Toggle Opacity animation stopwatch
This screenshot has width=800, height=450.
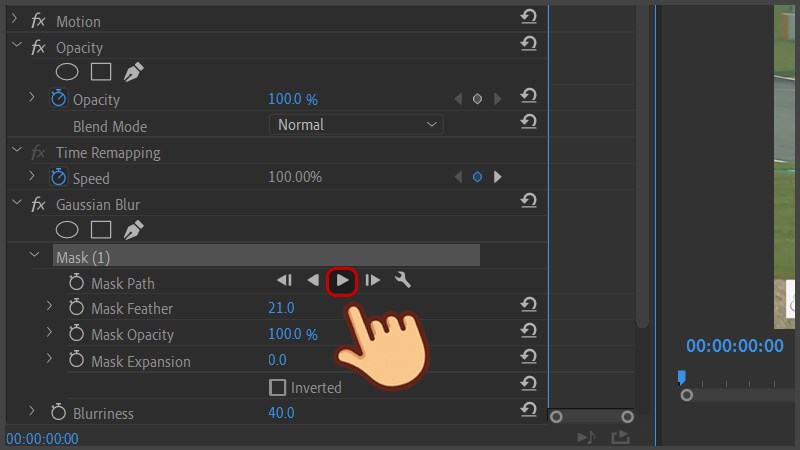click(x=58, y=98)
